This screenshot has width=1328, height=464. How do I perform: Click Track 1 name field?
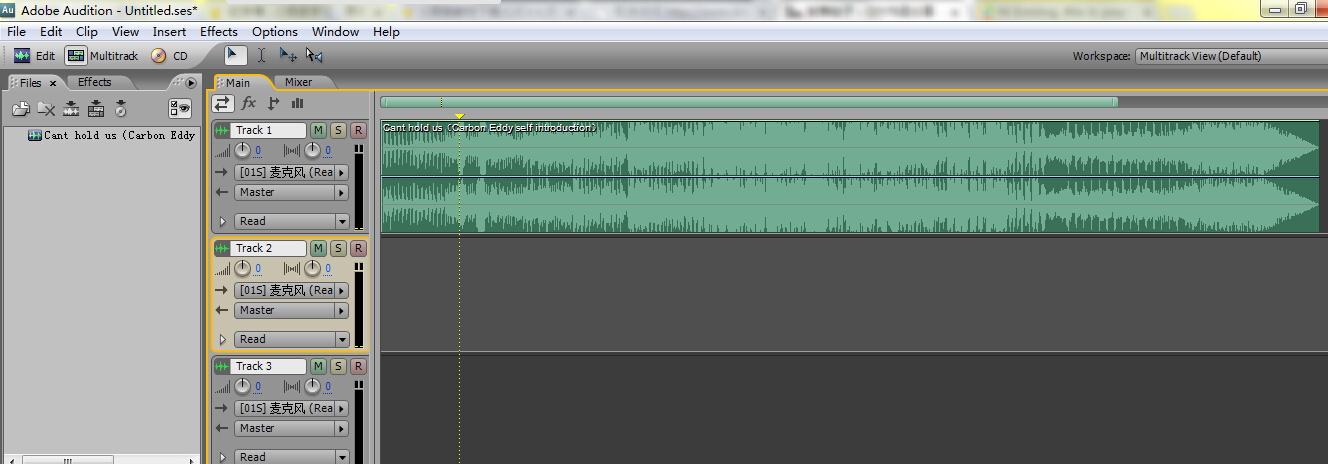tap(268, 130)
